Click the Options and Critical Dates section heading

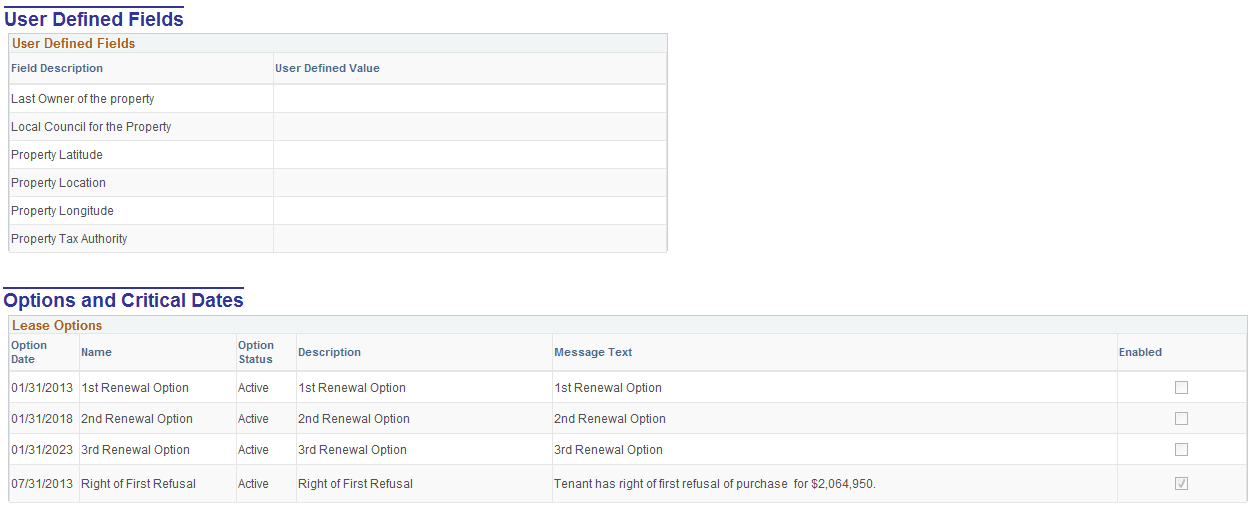pos(124,301)
